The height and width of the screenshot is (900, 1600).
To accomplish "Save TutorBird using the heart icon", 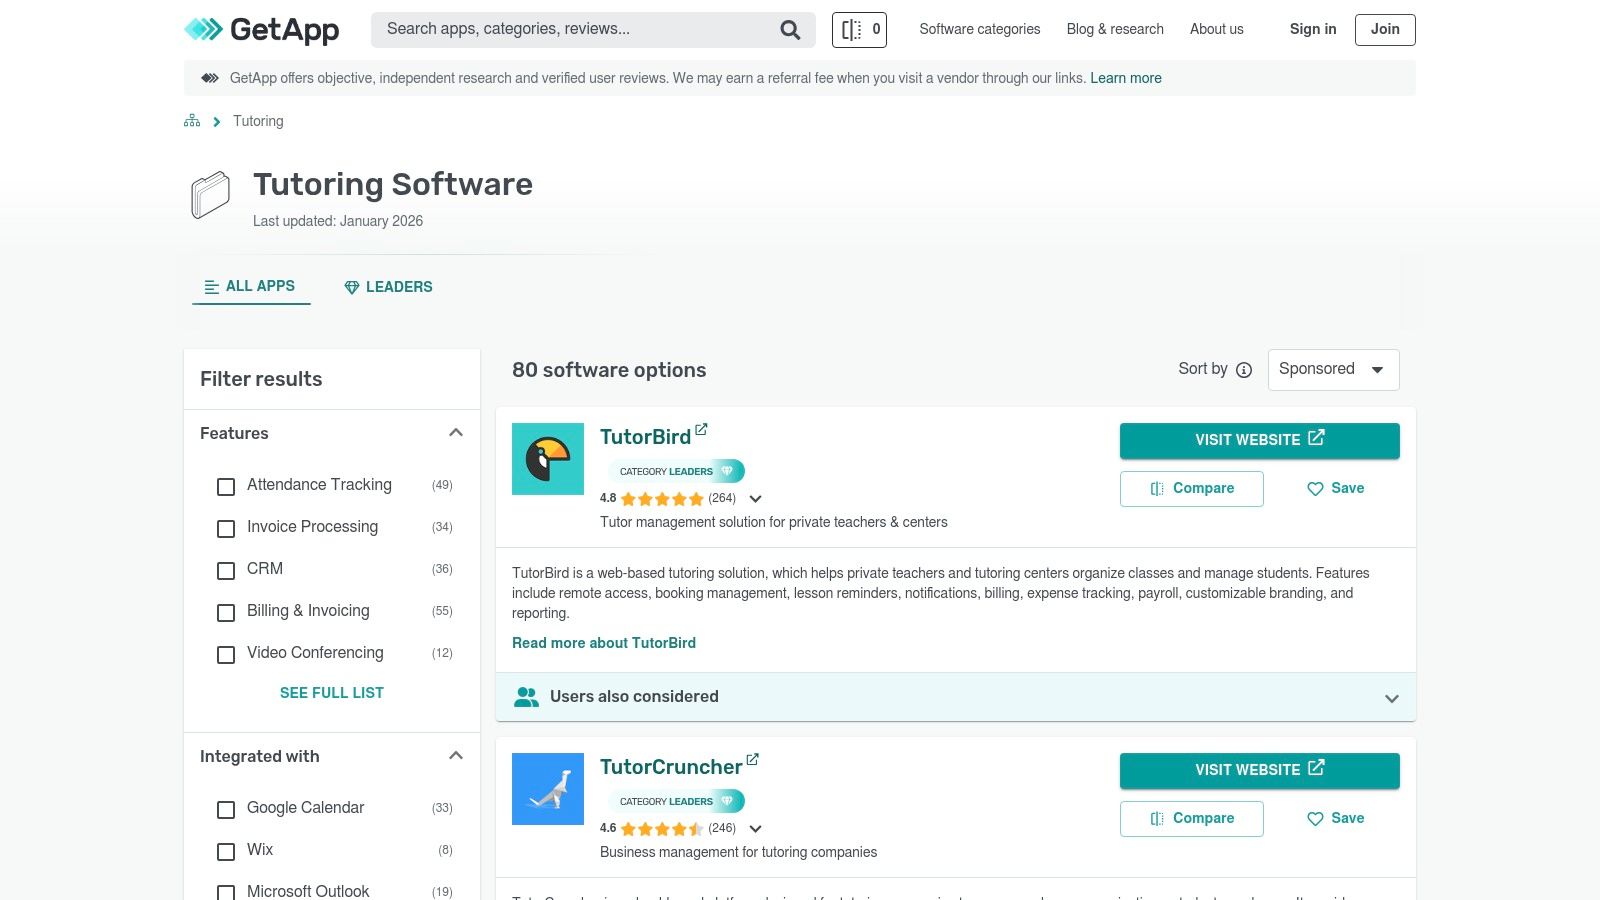I will point(1314,489).
